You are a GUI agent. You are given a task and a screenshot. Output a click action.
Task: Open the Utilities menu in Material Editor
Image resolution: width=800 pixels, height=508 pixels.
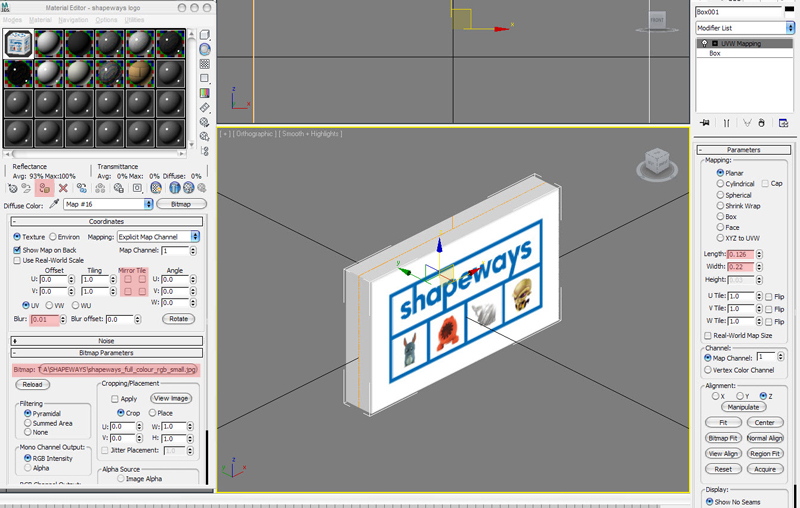tap(135, 19)
